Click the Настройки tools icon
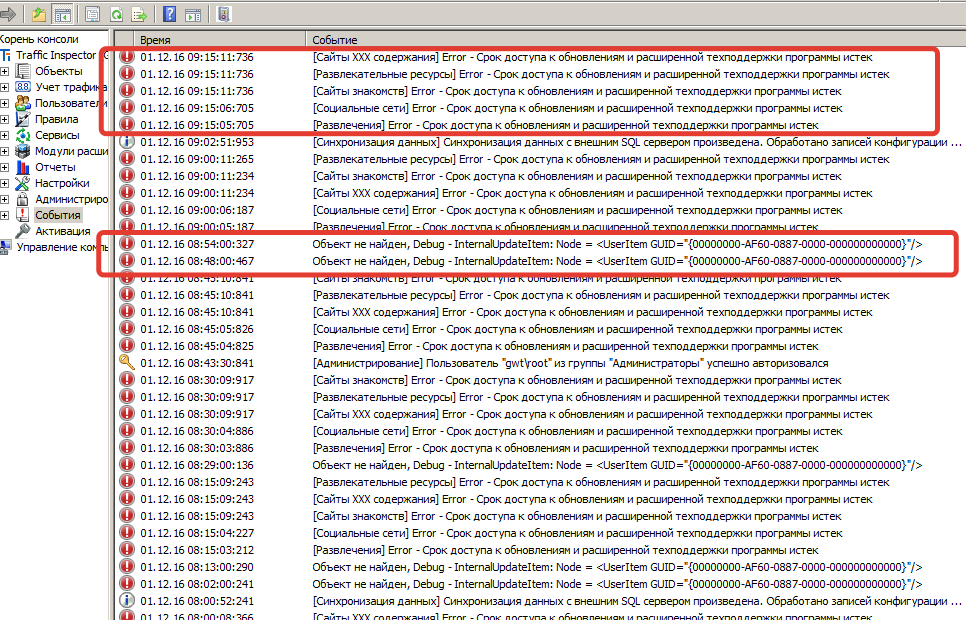This screenshot has height=620, width=966. click(23, 183)
